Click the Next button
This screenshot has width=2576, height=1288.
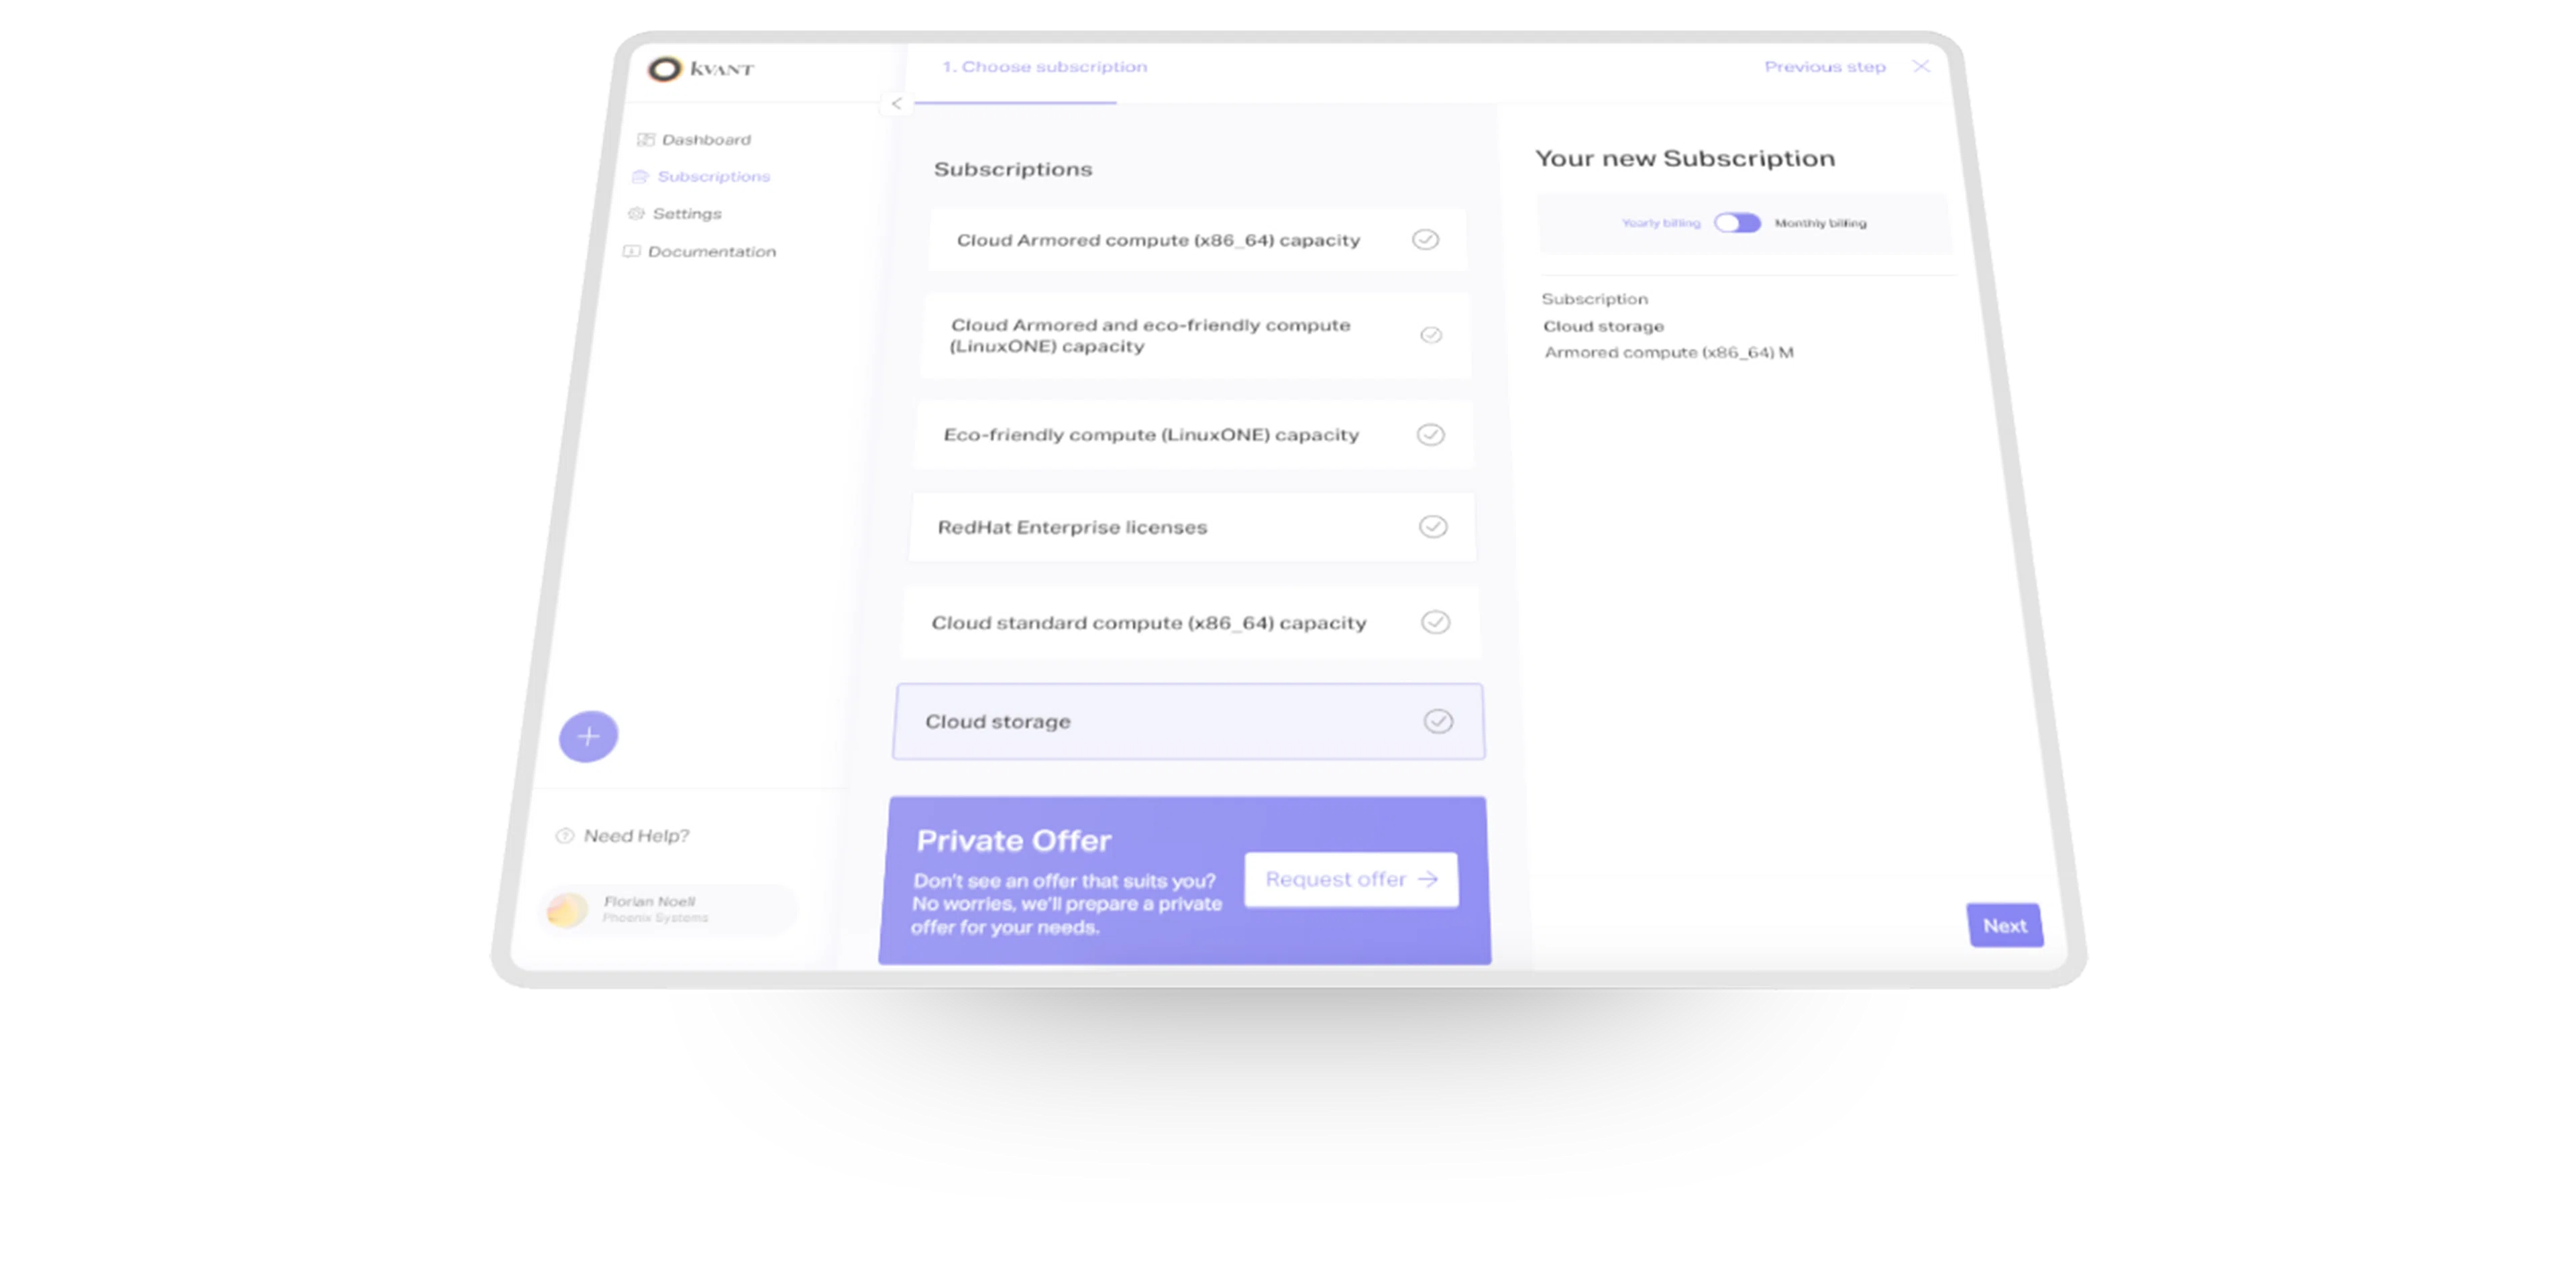pyautogui.click(x=2005, y=925)
